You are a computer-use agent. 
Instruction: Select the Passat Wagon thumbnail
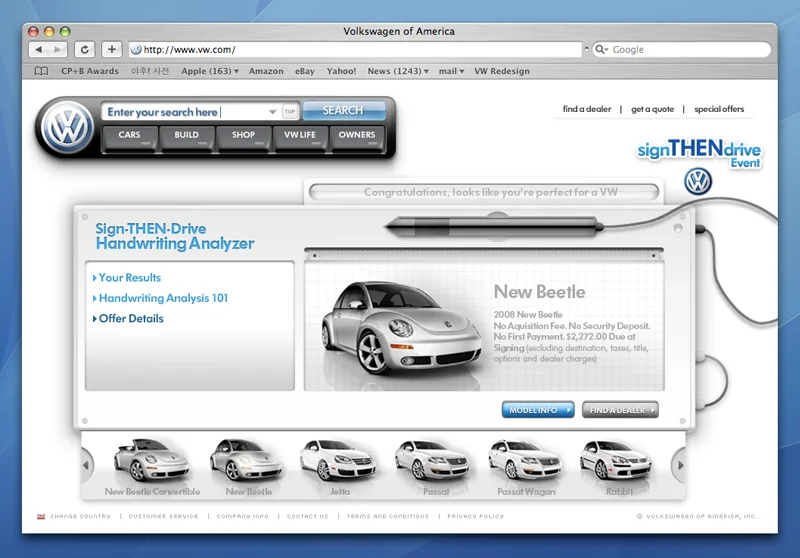click(526, 466)
